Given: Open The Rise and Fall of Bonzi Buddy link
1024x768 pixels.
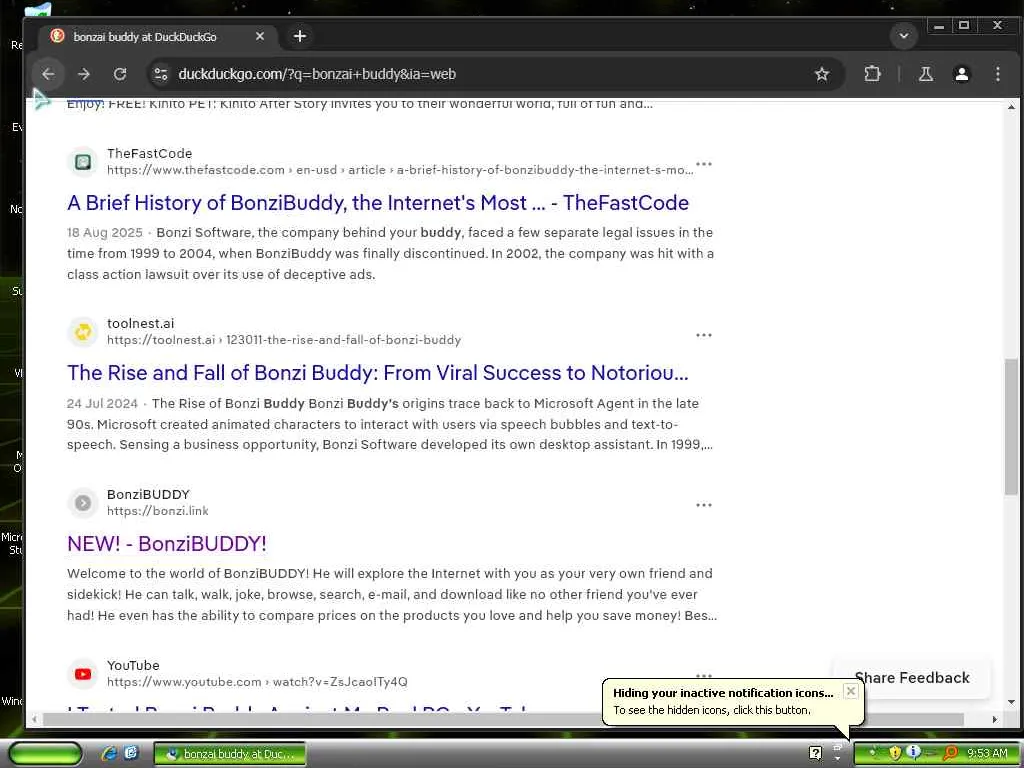Looking at the screenshot, I should (377, 373).
